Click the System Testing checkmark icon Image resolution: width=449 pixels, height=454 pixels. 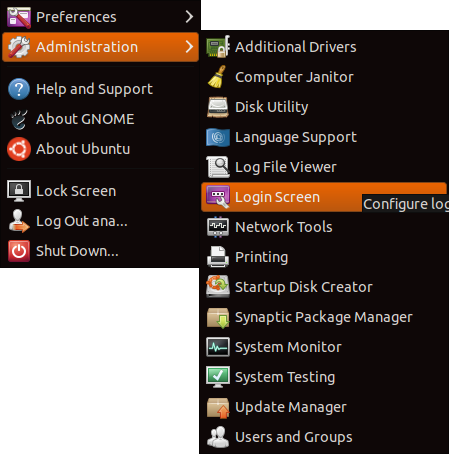[x=218, y=377]
